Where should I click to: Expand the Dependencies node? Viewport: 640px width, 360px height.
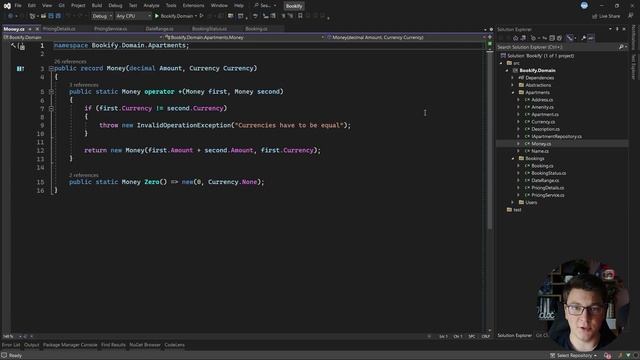point(513,78)
